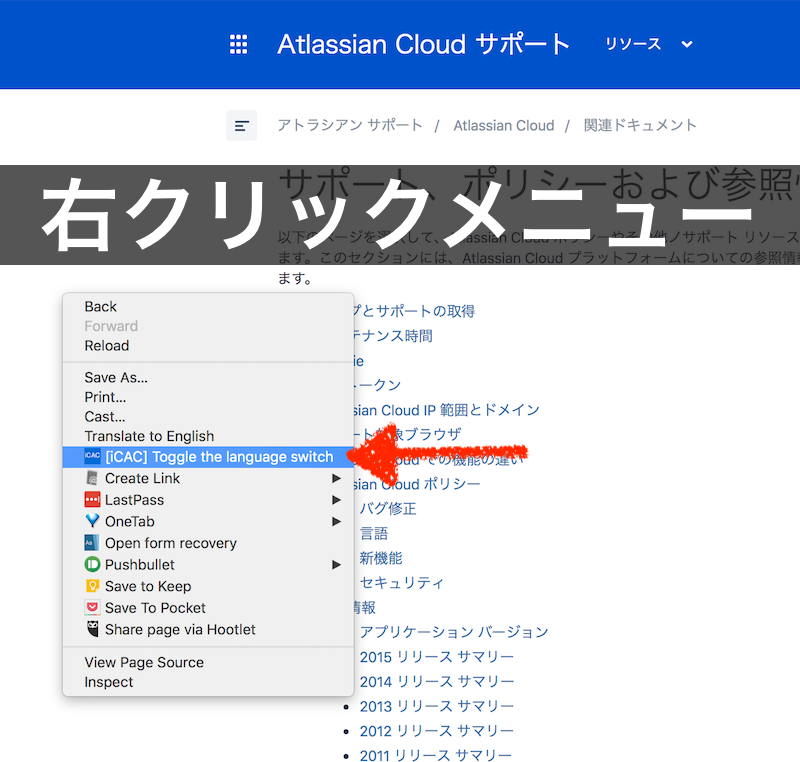The height and width of the screenshot is (762, 800).
Task: Toggle the sidebar navigation icon
Action: pos(241,125)
